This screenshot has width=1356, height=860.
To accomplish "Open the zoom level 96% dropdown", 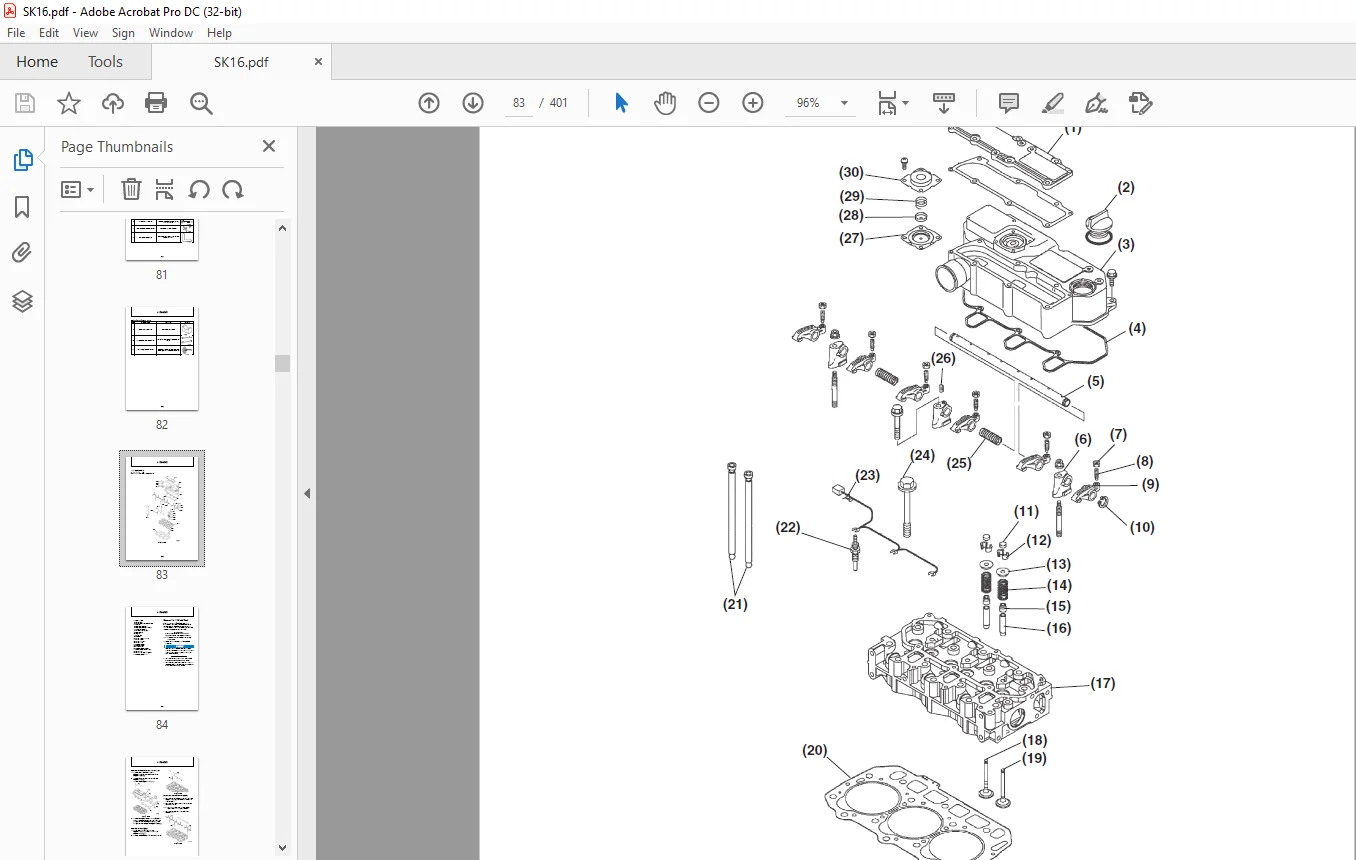I will (845, 103).
